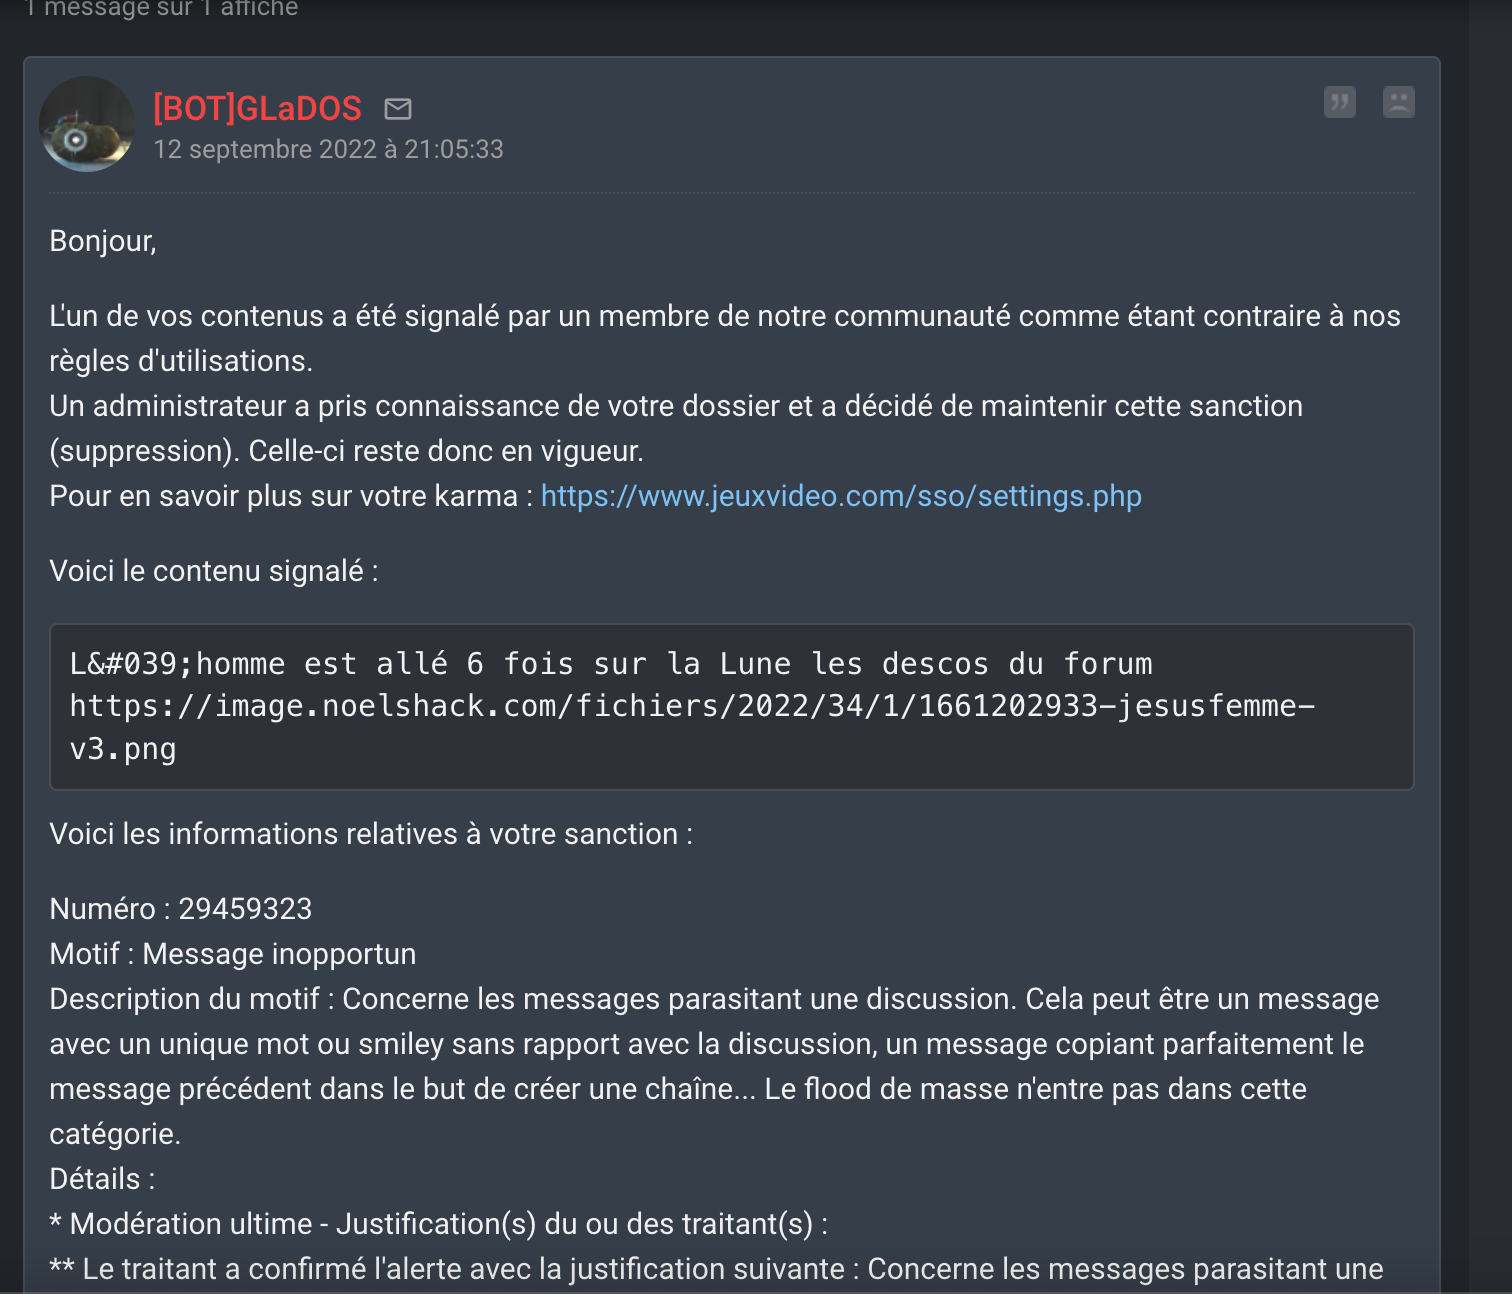Image resolution: width=1512 pixels, height=1294 pixels.
Task: Click the sad-face report icon
Action: point(1398,102)
